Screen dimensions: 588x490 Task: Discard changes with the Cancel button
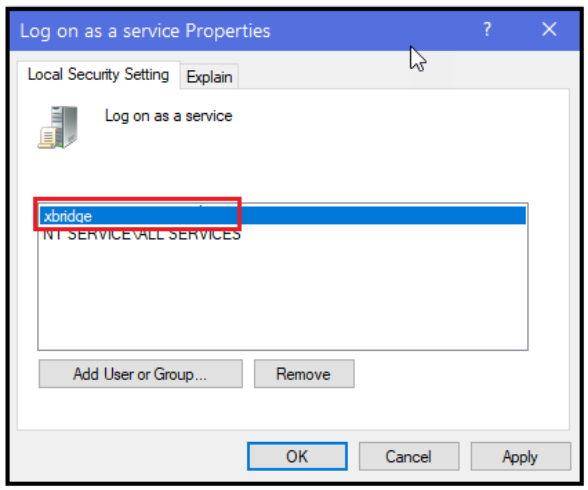409,456
